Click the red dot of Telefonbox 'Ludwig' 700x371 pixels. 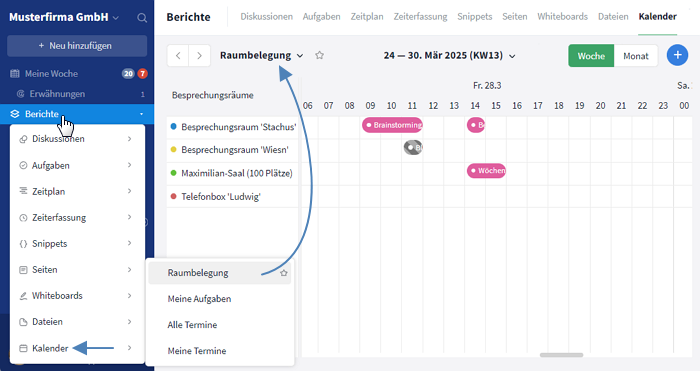(174, 196)
